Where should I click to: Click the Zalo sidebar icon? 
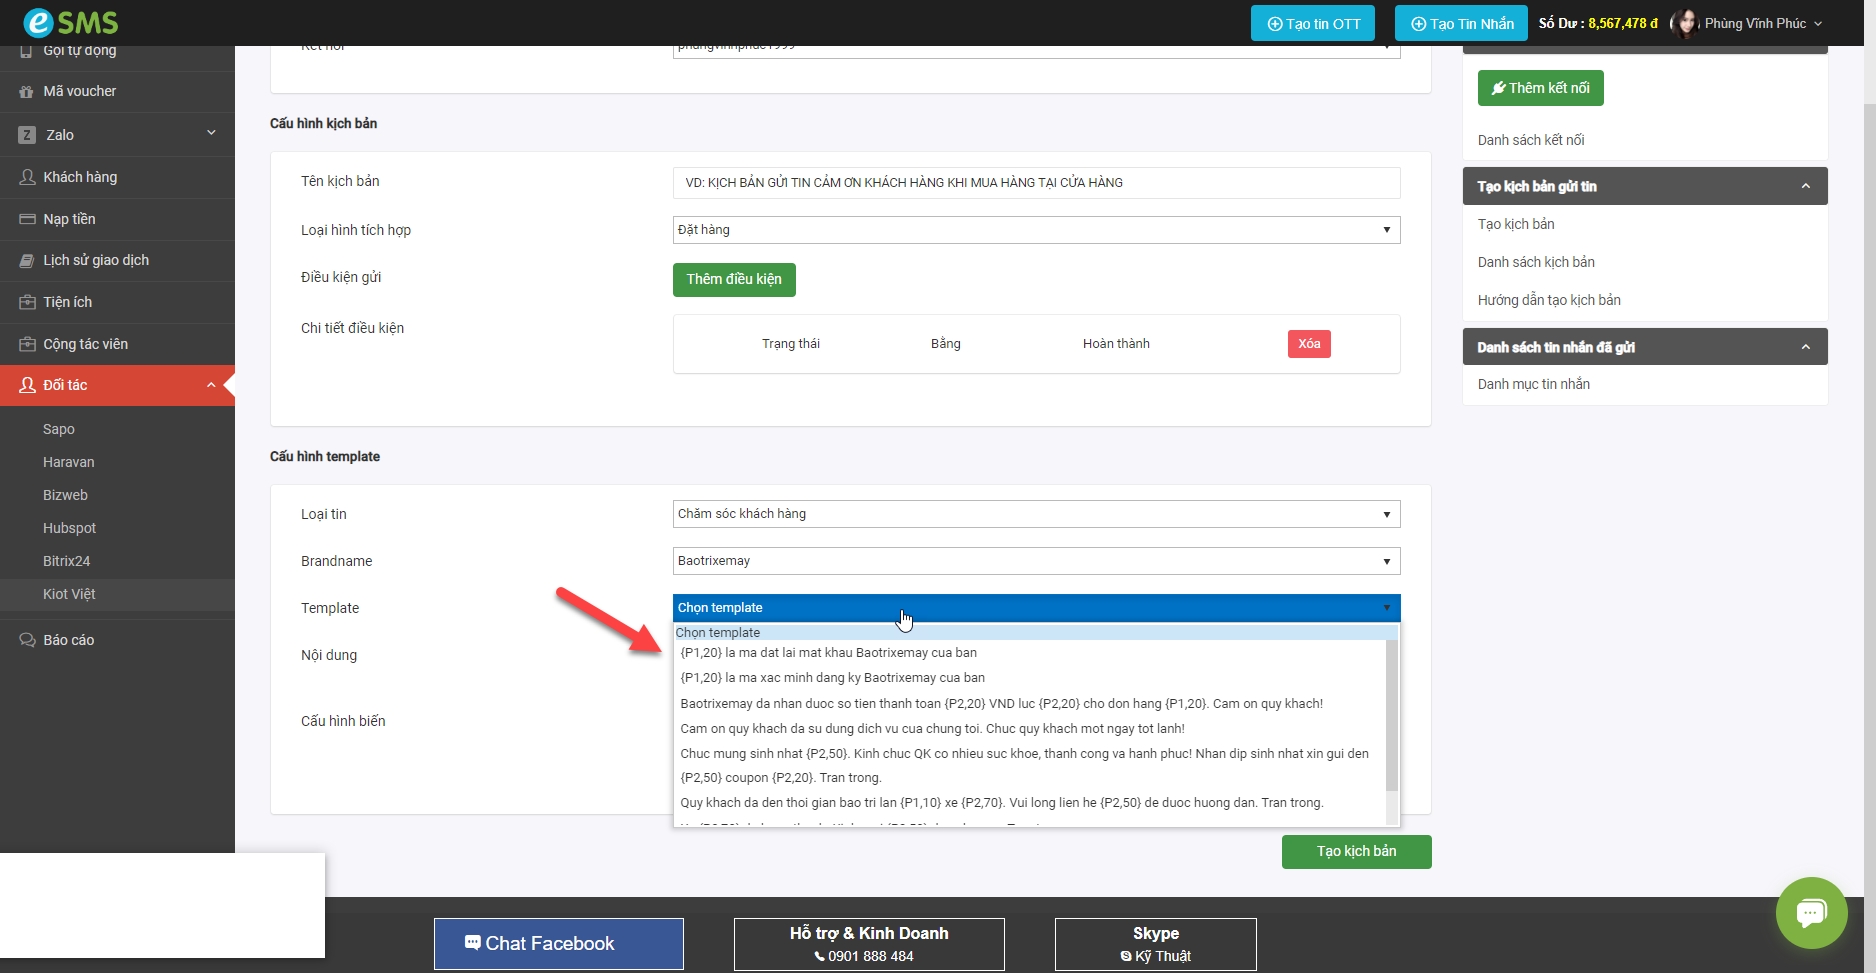pos(27,135)
